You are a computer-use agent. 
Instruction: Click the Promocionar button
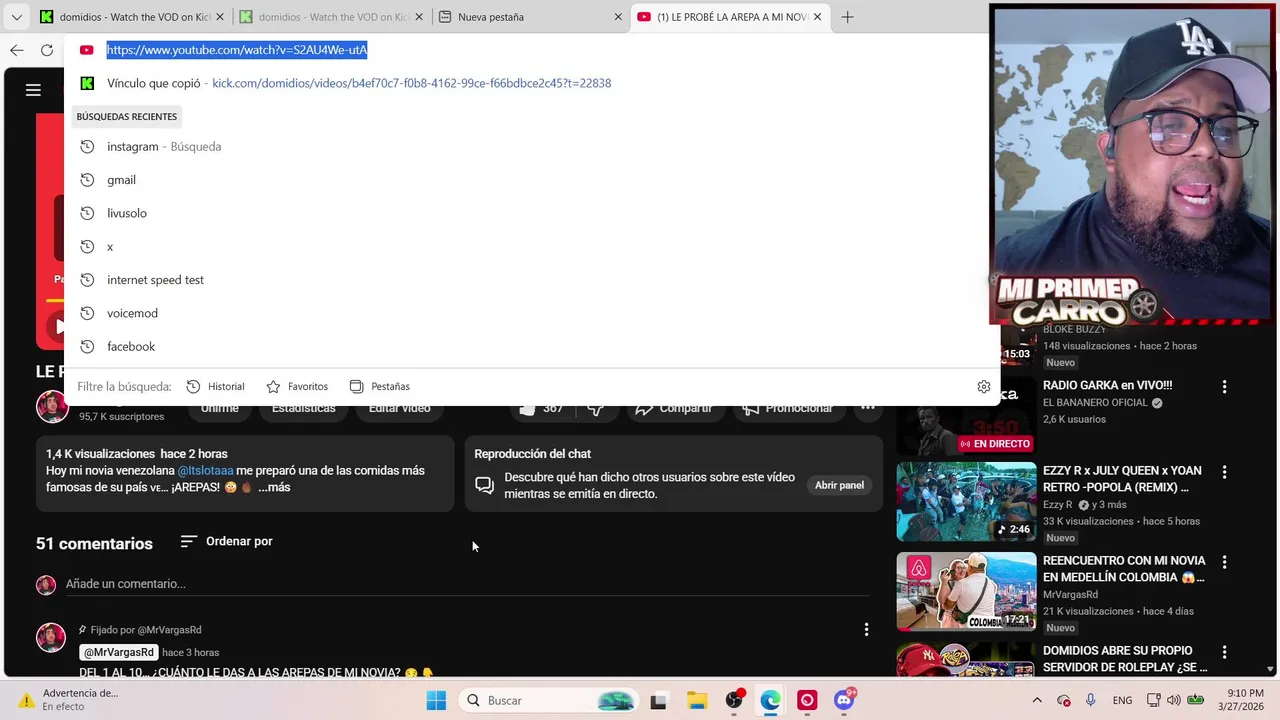(x=788, y=408)
